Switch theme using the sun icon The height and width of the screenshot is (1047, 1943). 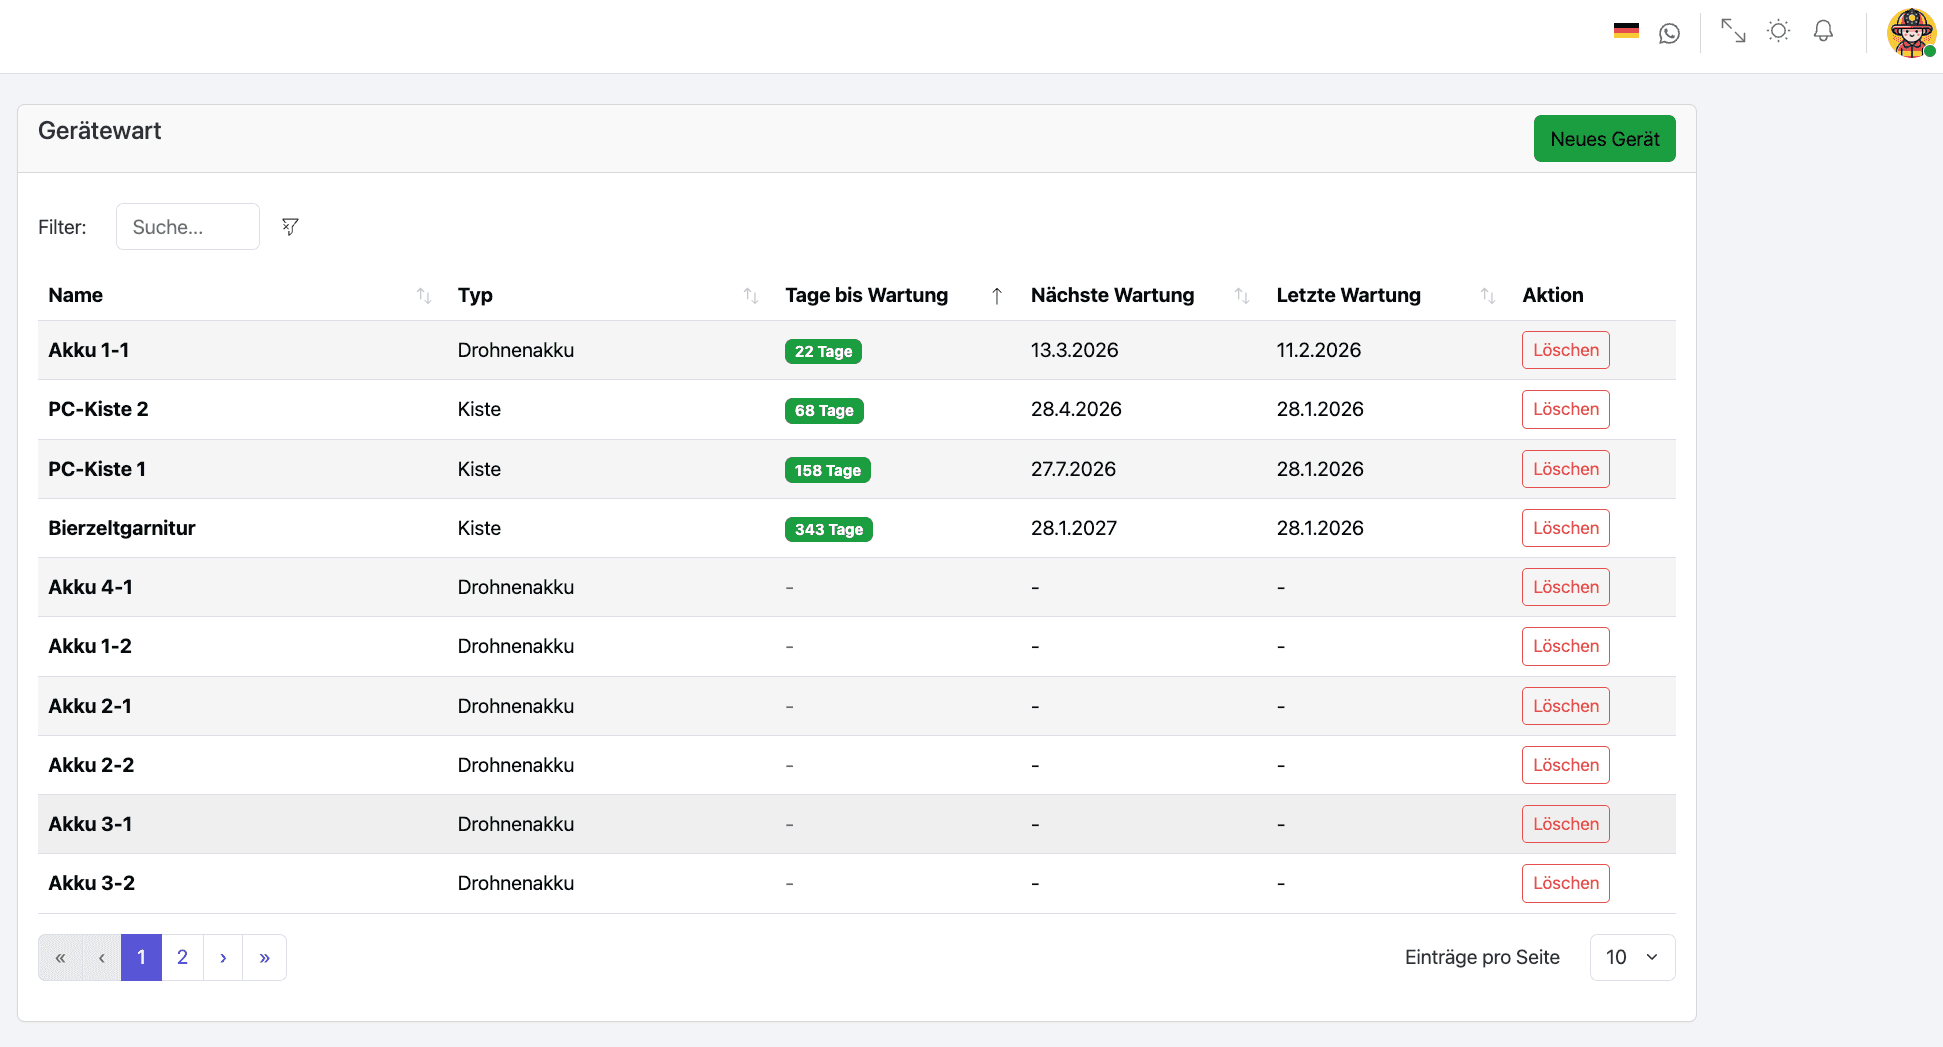coord(1778,31)
